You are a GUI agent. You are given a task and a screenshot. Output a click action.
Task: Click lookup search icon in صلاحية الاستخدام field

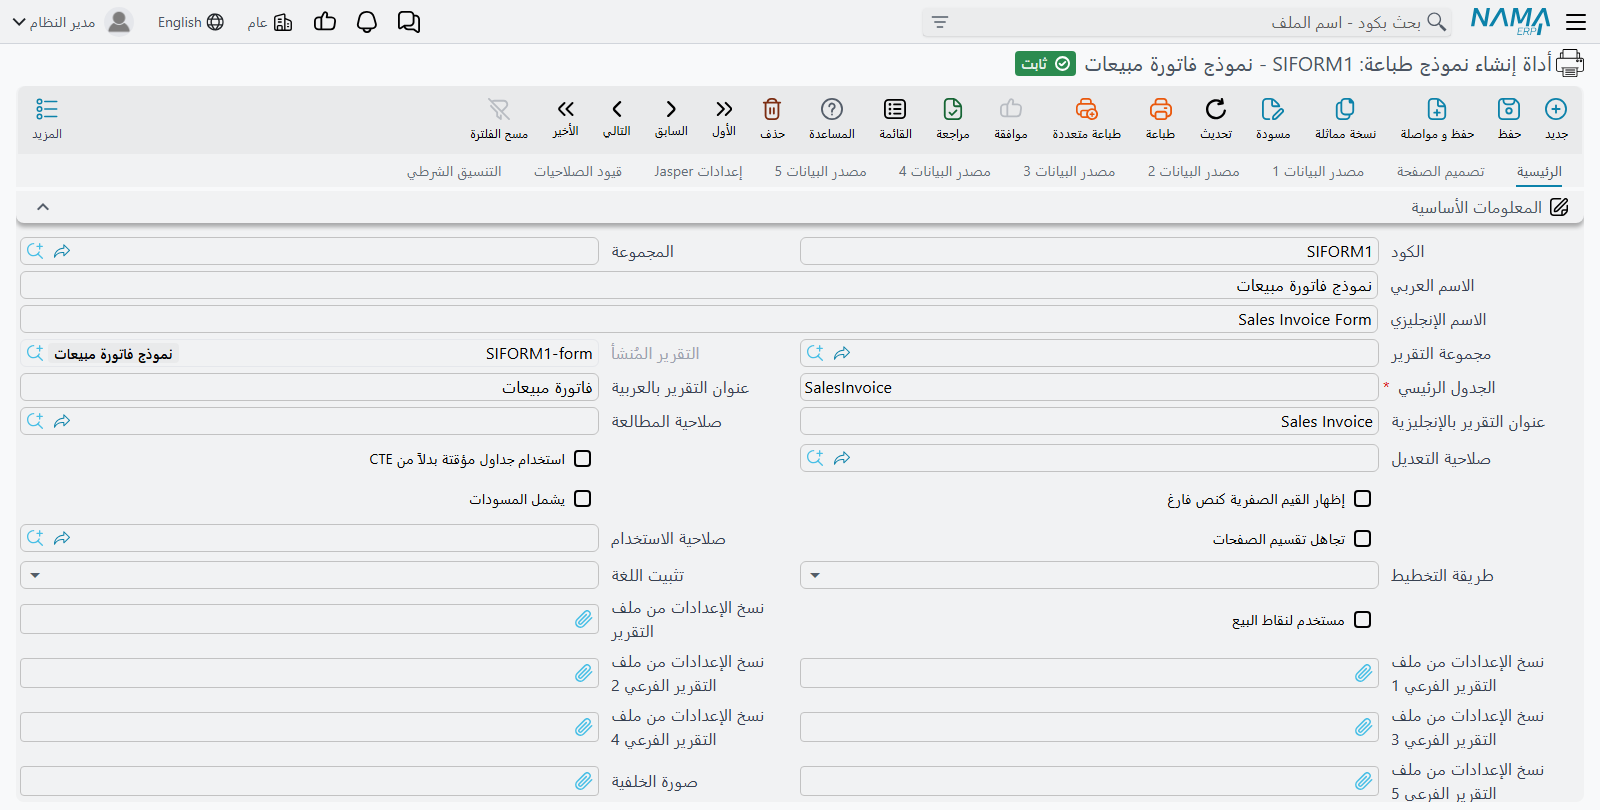pyautogui.click(x=35, y=538)
